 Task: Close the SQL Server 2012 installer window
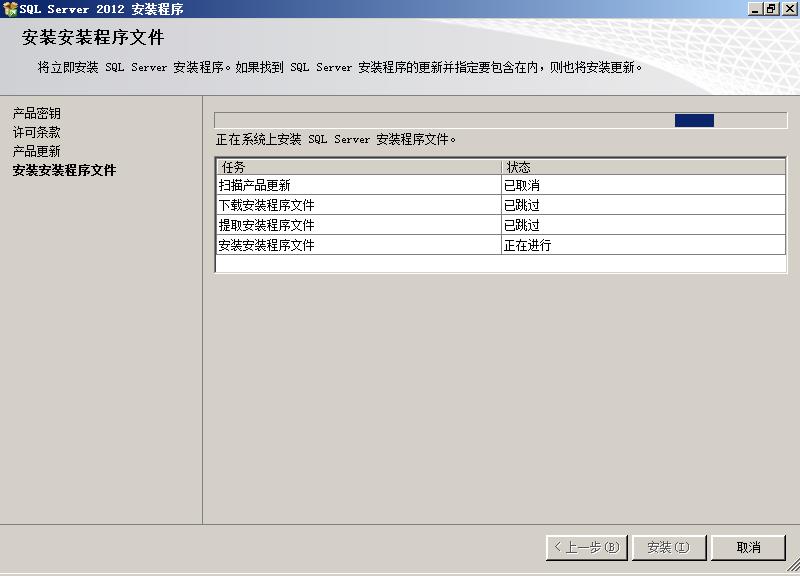(x=788, y=9)
